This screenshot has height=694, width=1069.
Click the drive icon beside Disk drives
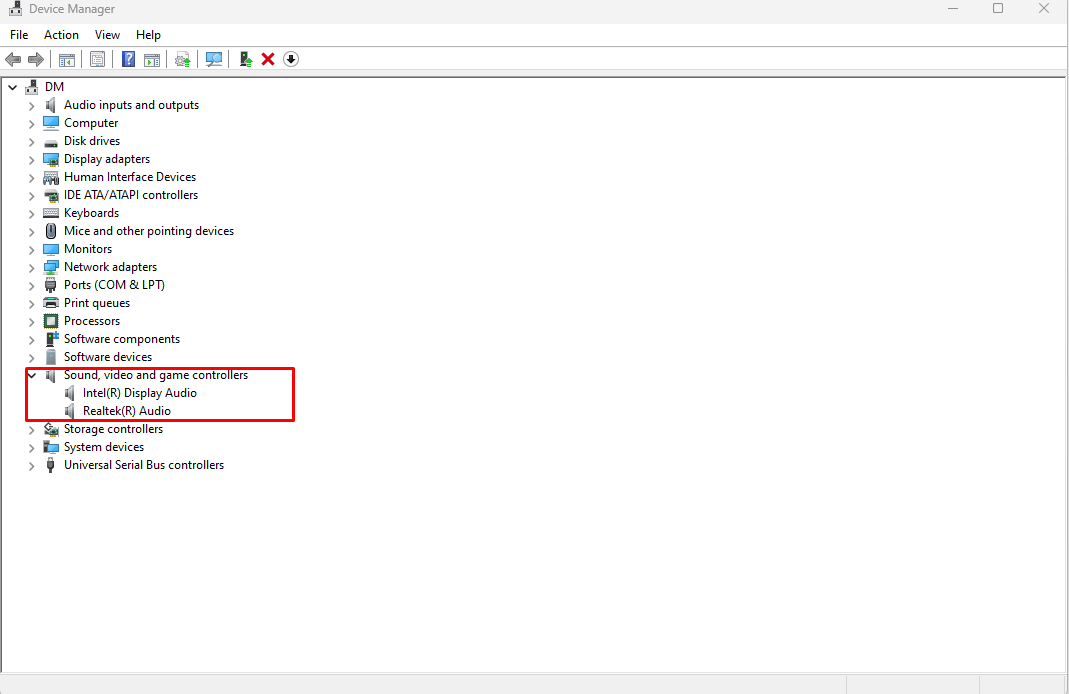pyautogui.click(x=50, y=142)
